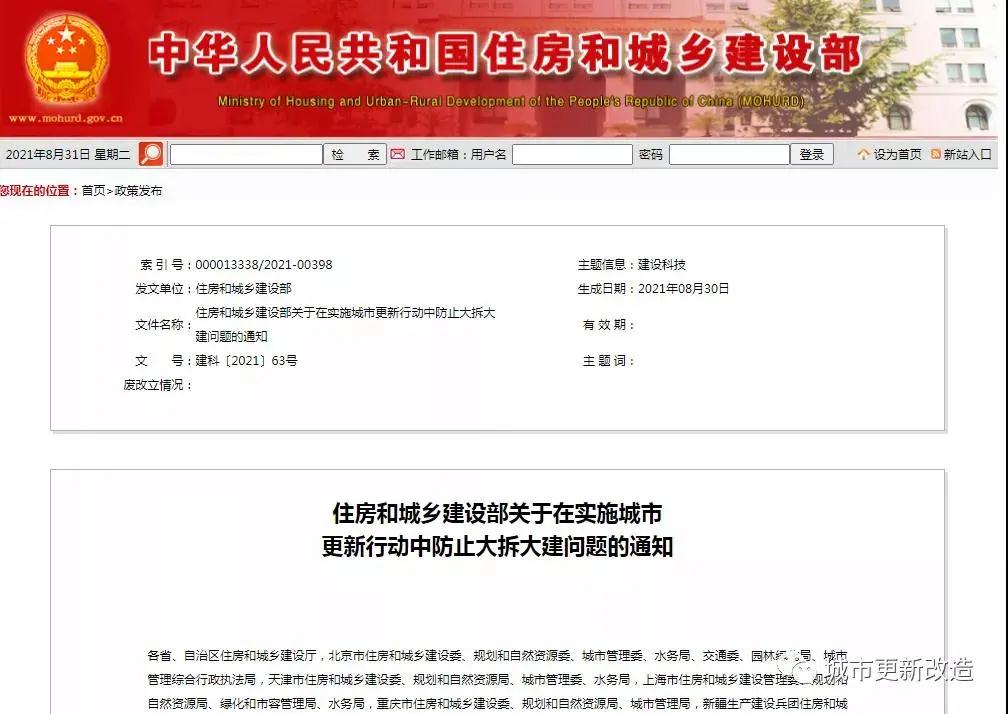Click the 有效期 label

tap(608, 325)
